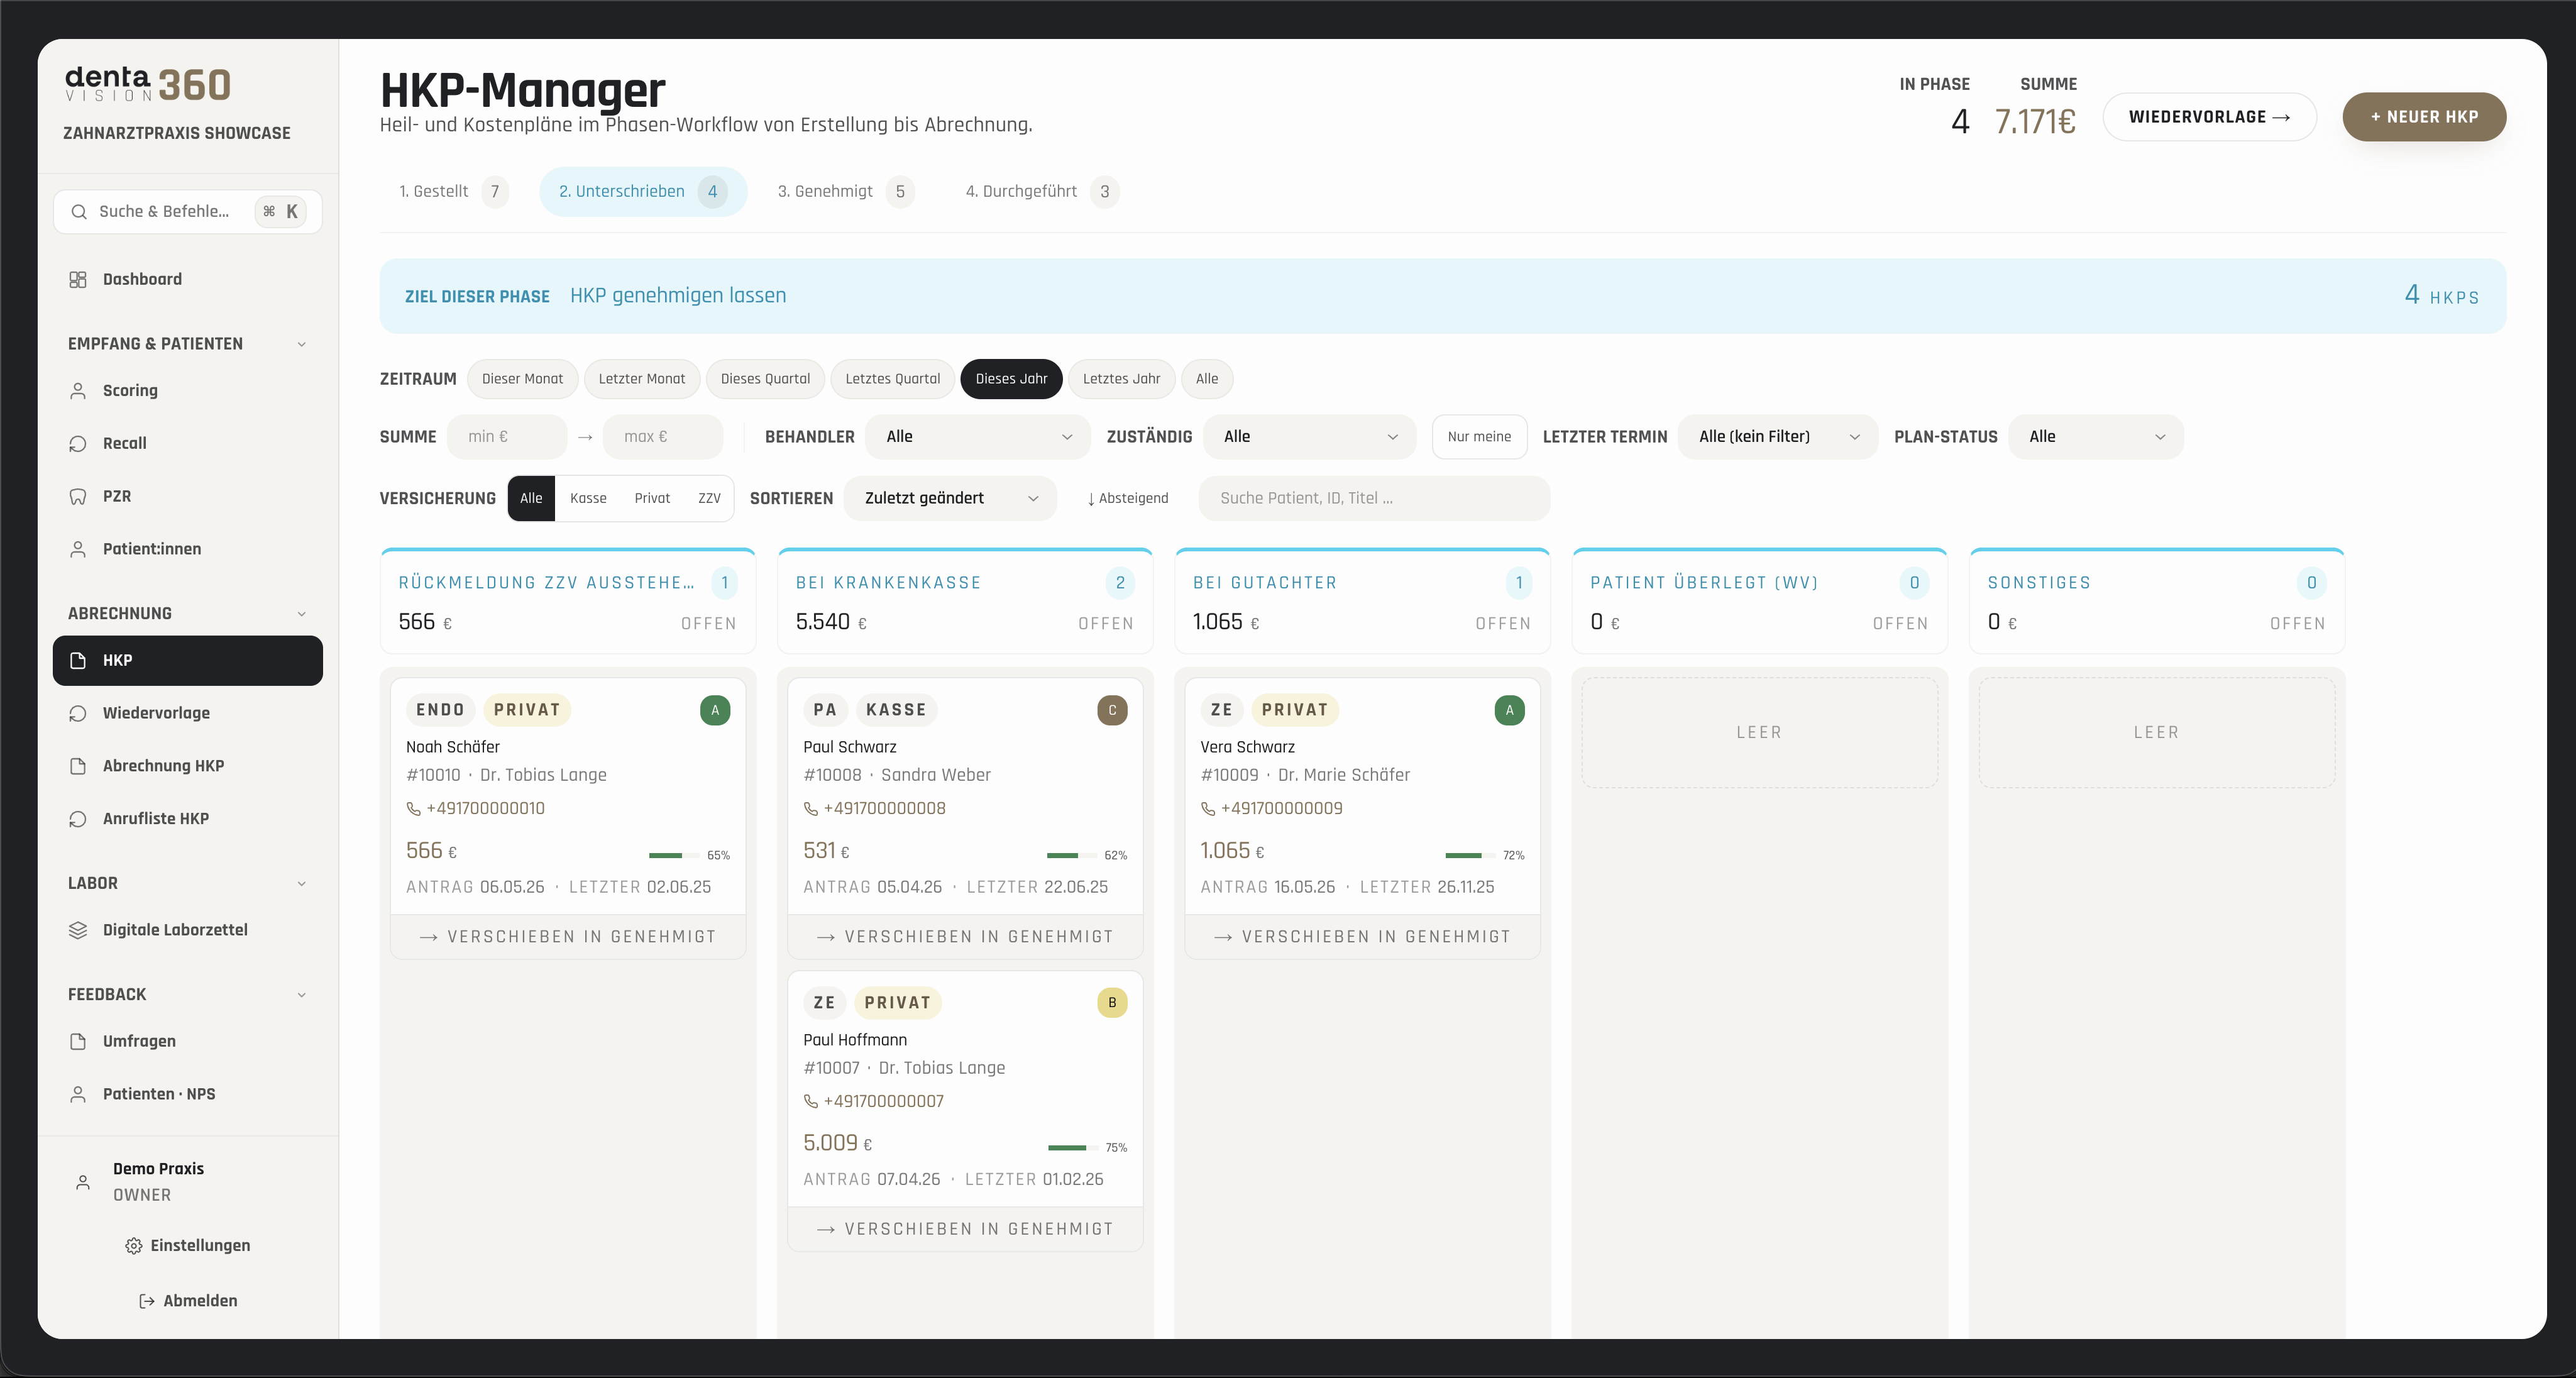The height and width of the screenshot is (1378, 2576).
Task: Click the search magnifier icon
Action: (79, 211)
